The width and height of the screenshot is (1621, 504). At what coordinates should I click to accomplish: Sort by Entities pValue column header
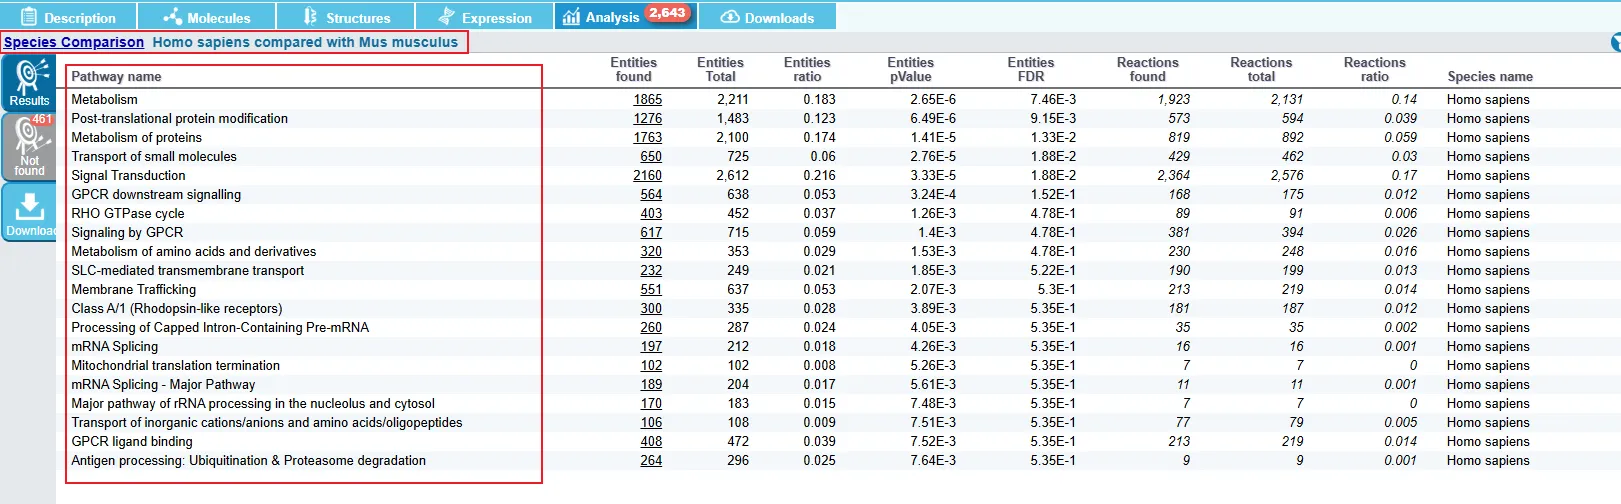(x=909, y=69)
